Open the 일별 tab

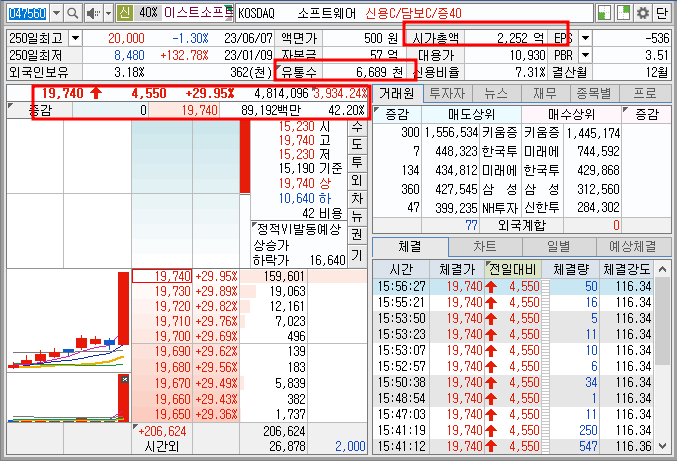point(559,246)
